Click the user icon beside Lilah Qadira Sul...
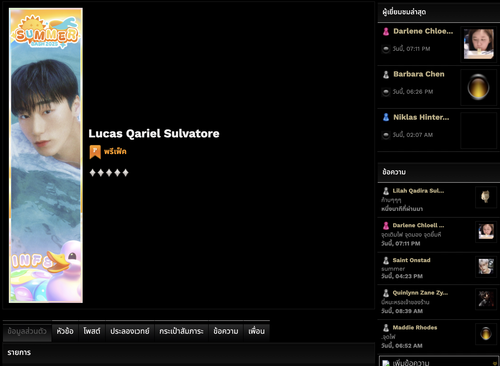 click(386, 191)
